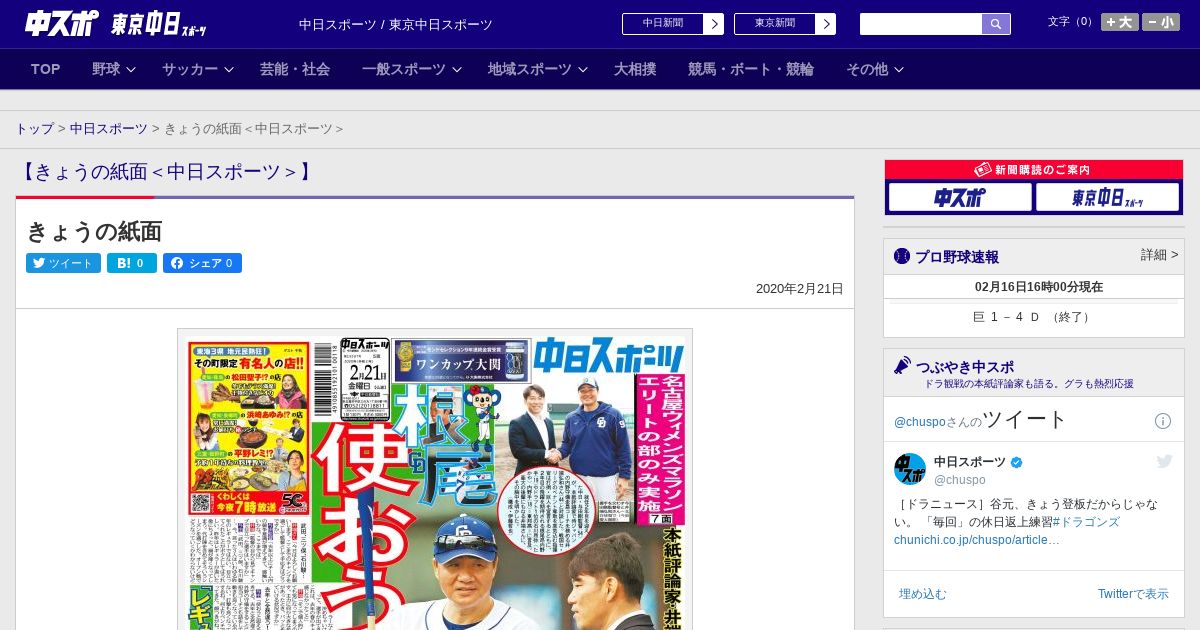
Task: Click the Twitter bird icon in tweet
Action: (1164, 461)
